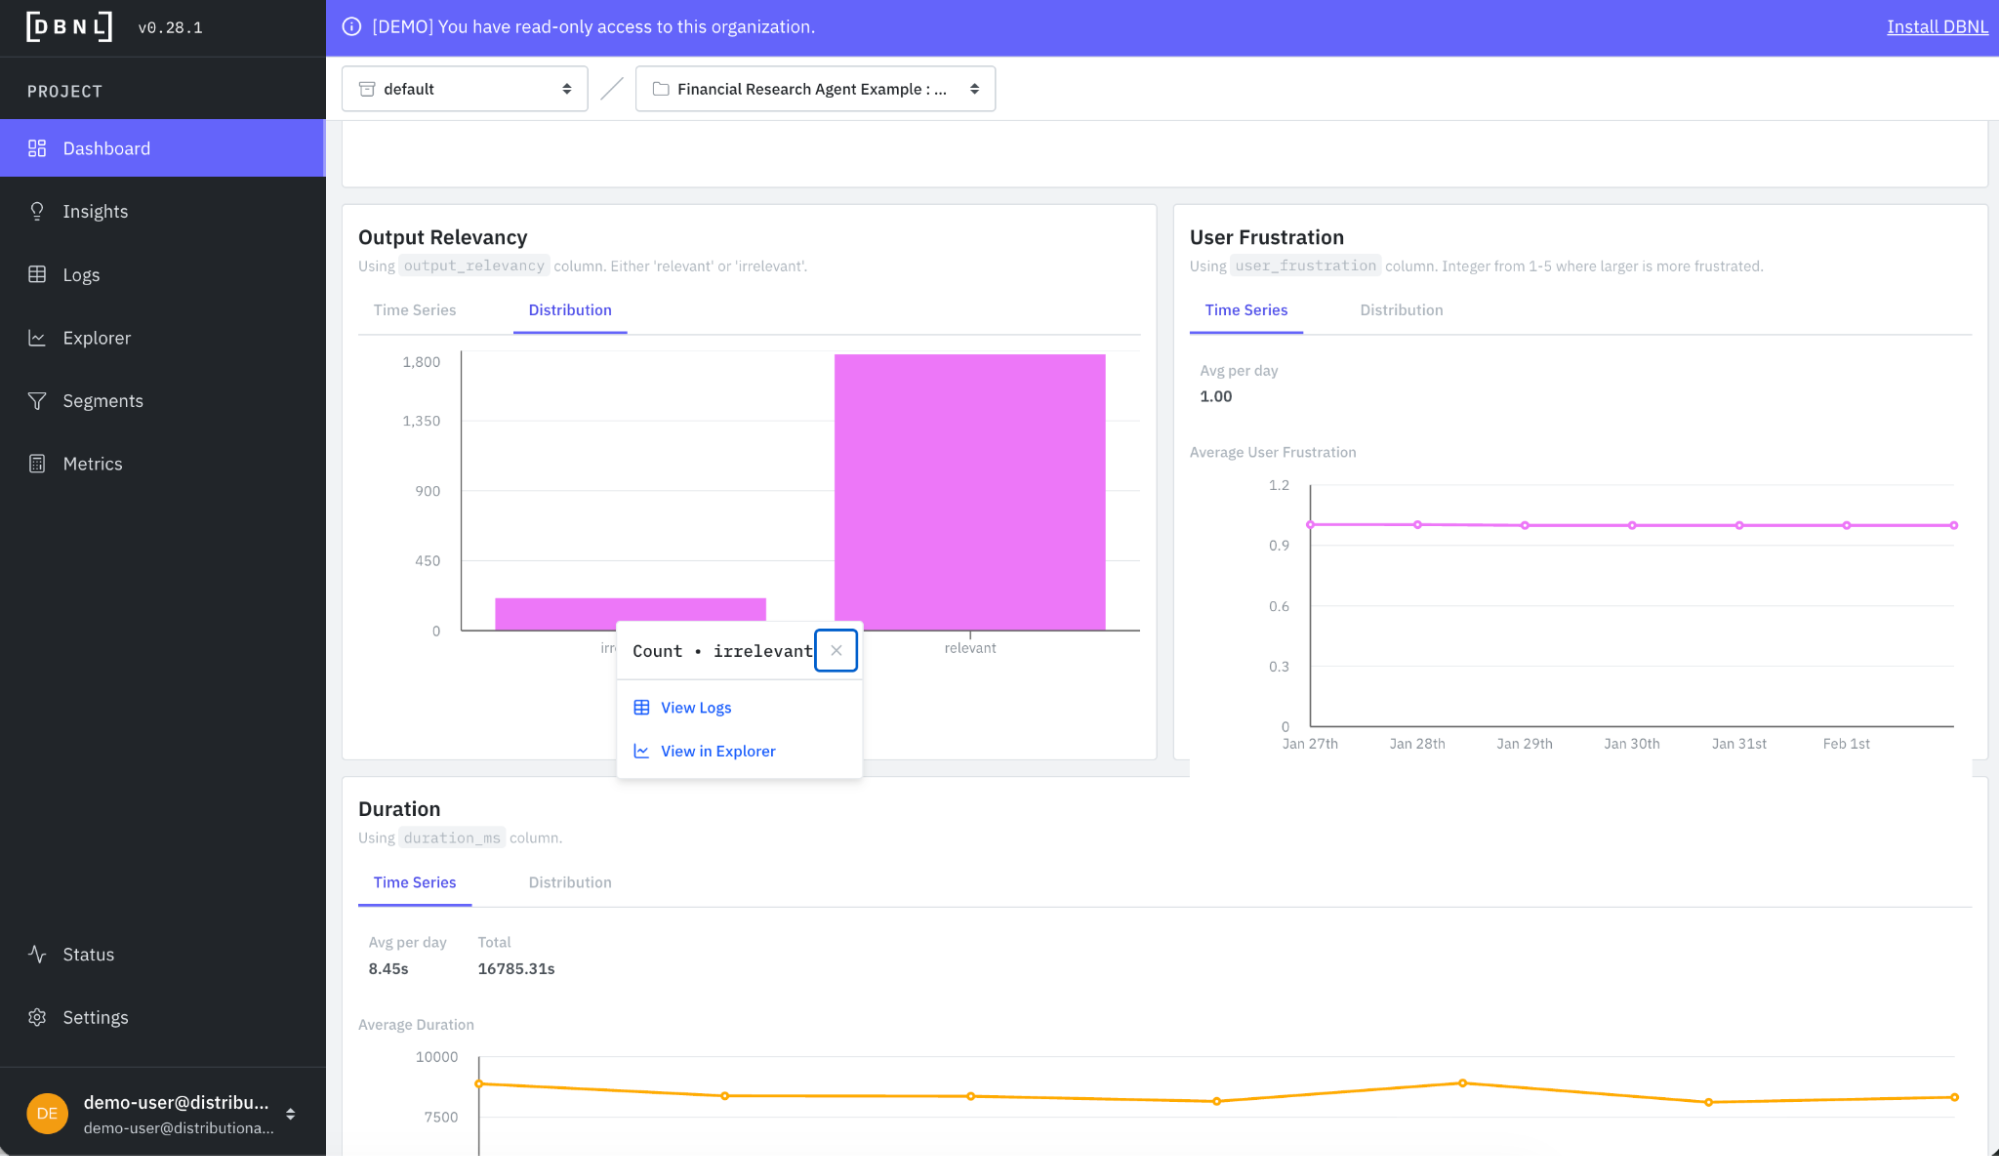Click the Logs table icon
The width and height of the screenshot is (1999, 1156).
point(37,274)
